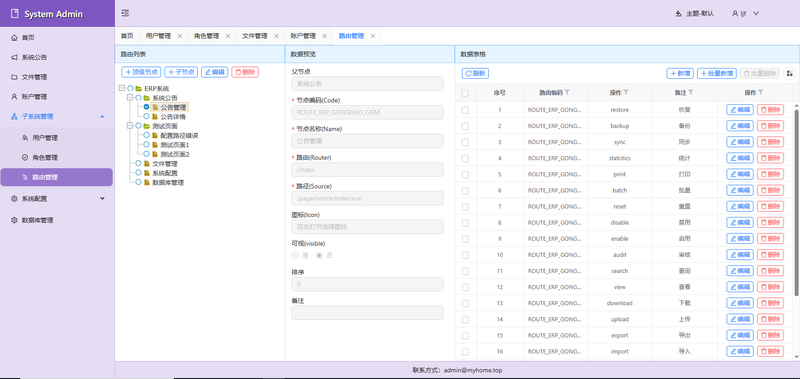
Task: Edit the download row
Action: click(x=740, y=303)
